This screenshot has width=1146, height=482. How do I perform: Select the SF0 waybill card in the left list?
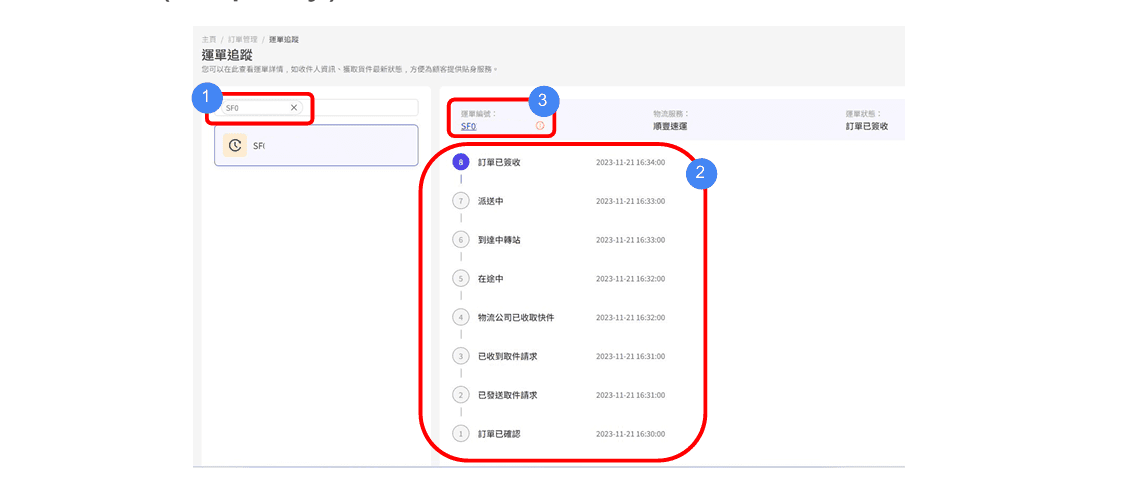pos(316,146)
